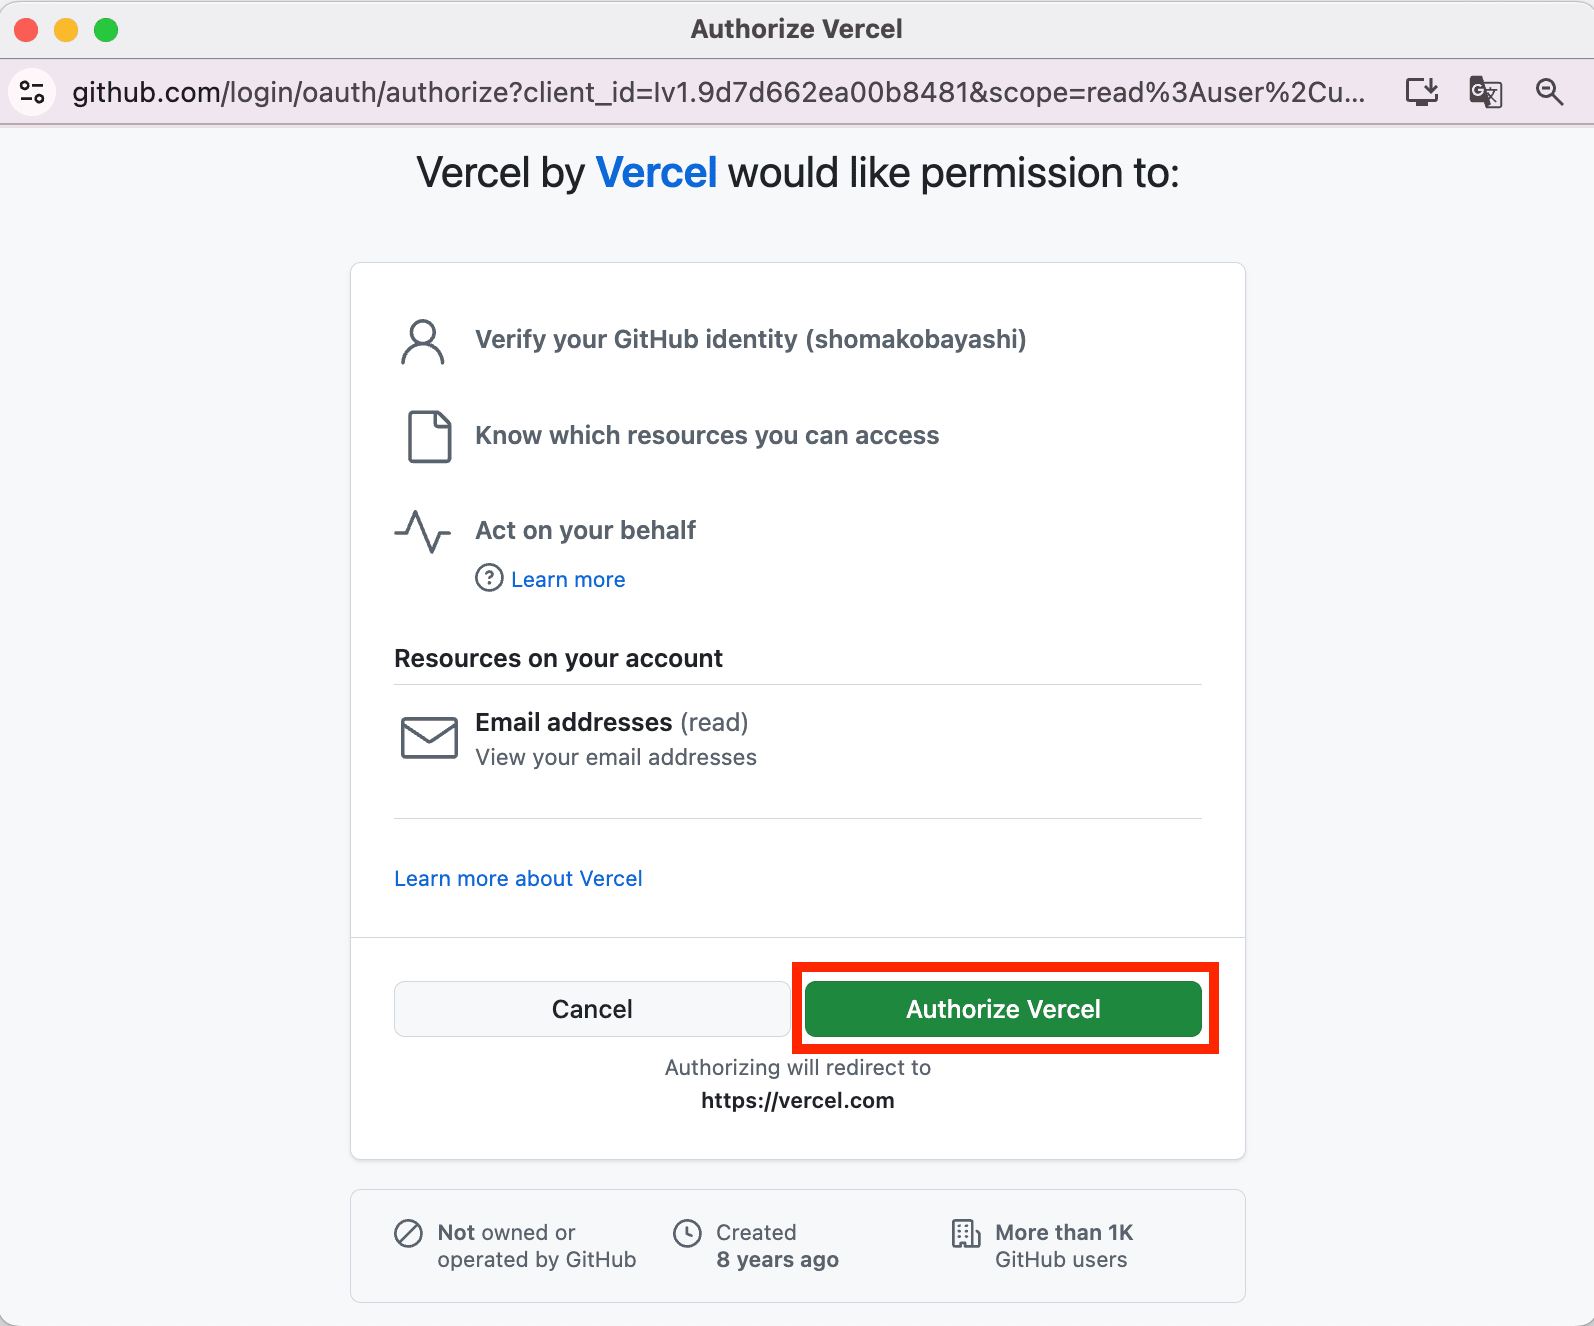This screenshot has height=1326, width=1594.
Task: Open Learn more about Vercel link
Action: coord(518,878)
